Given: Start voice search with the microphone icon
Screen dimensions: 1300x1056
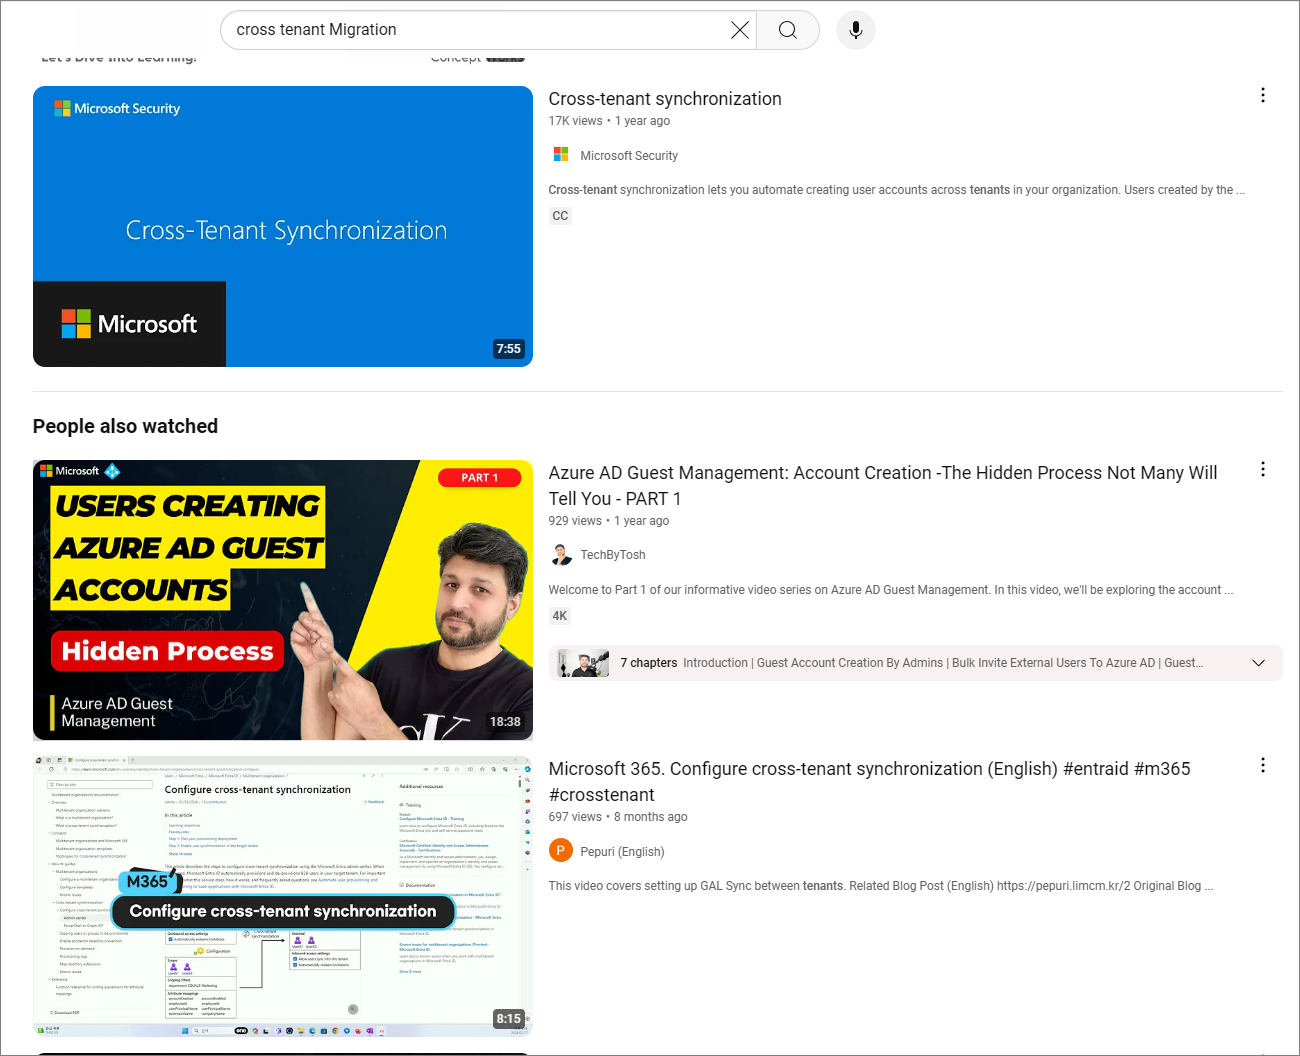Looking at the screenshot, I should tap(856, 30).
